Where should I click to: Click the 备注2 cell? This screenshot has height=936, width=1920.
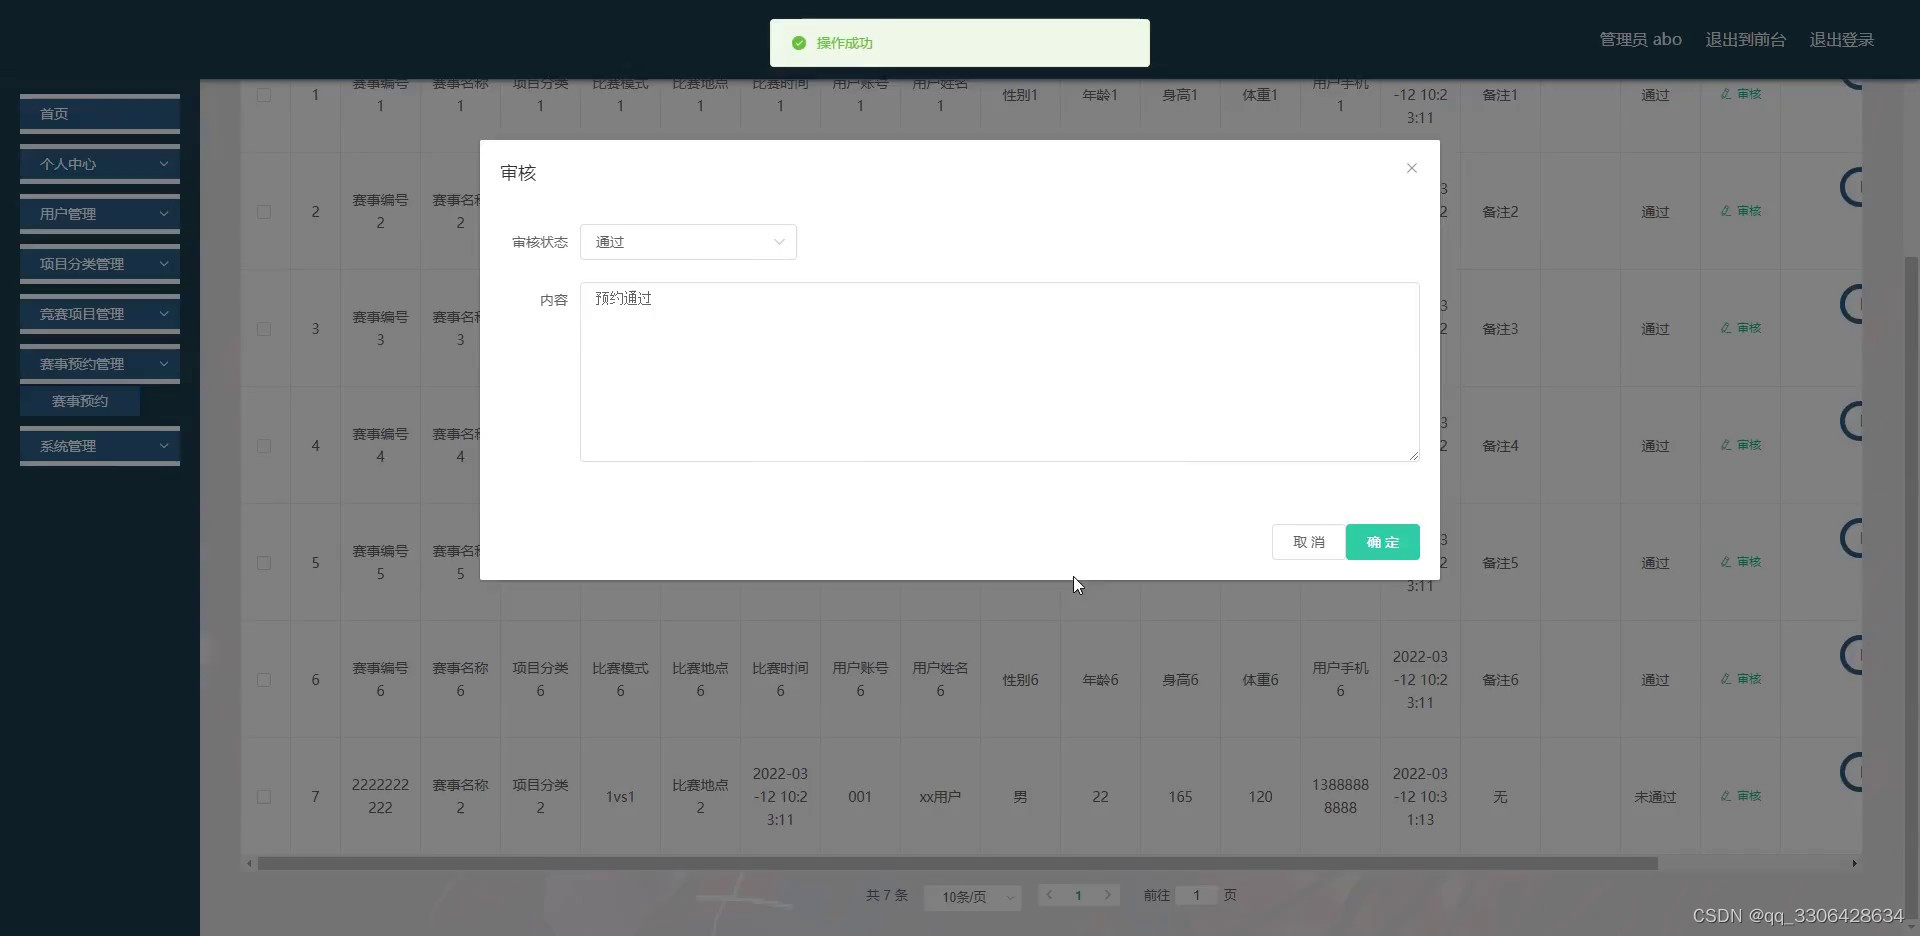pyautogui.click(x=1500, y=212)
